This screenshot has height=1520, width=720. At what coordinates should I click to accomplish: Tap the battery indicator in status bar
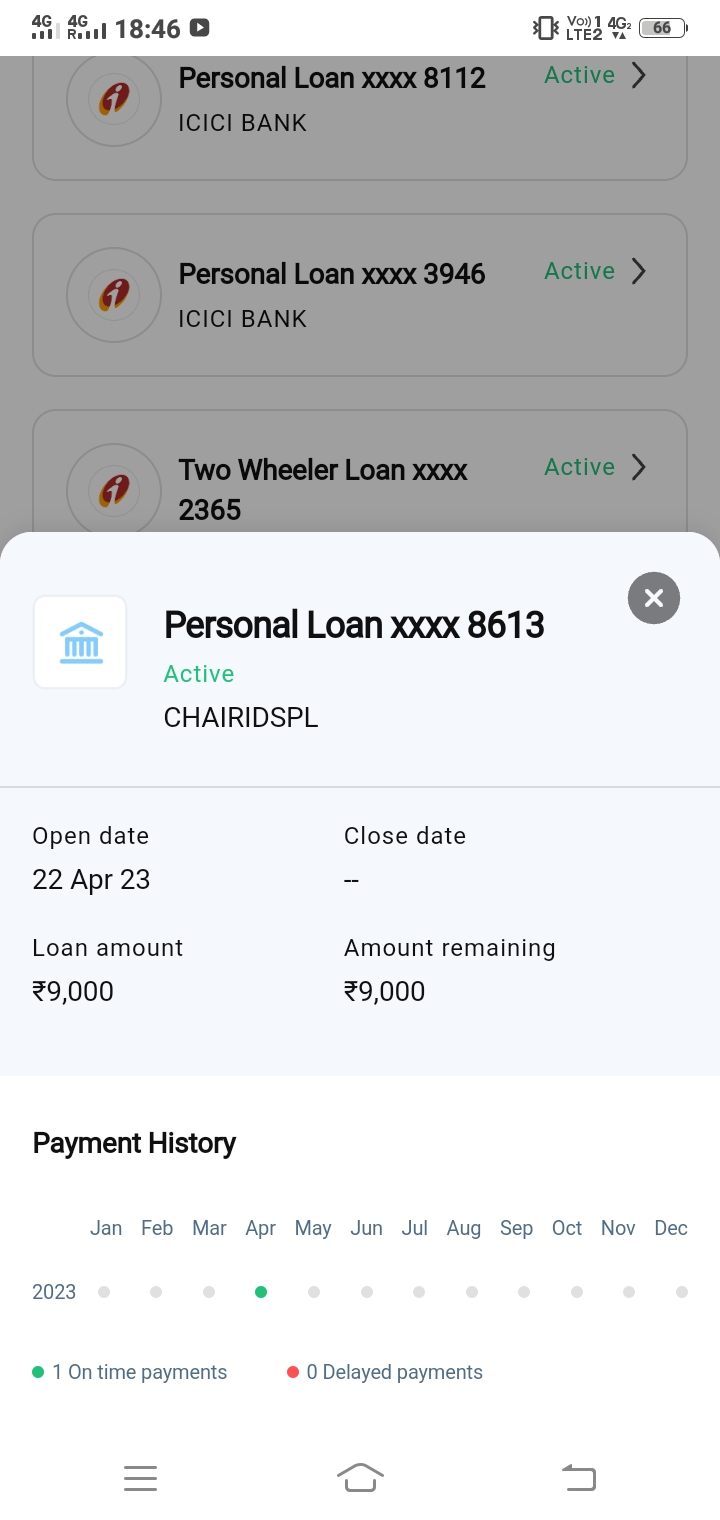coord(662,28)
